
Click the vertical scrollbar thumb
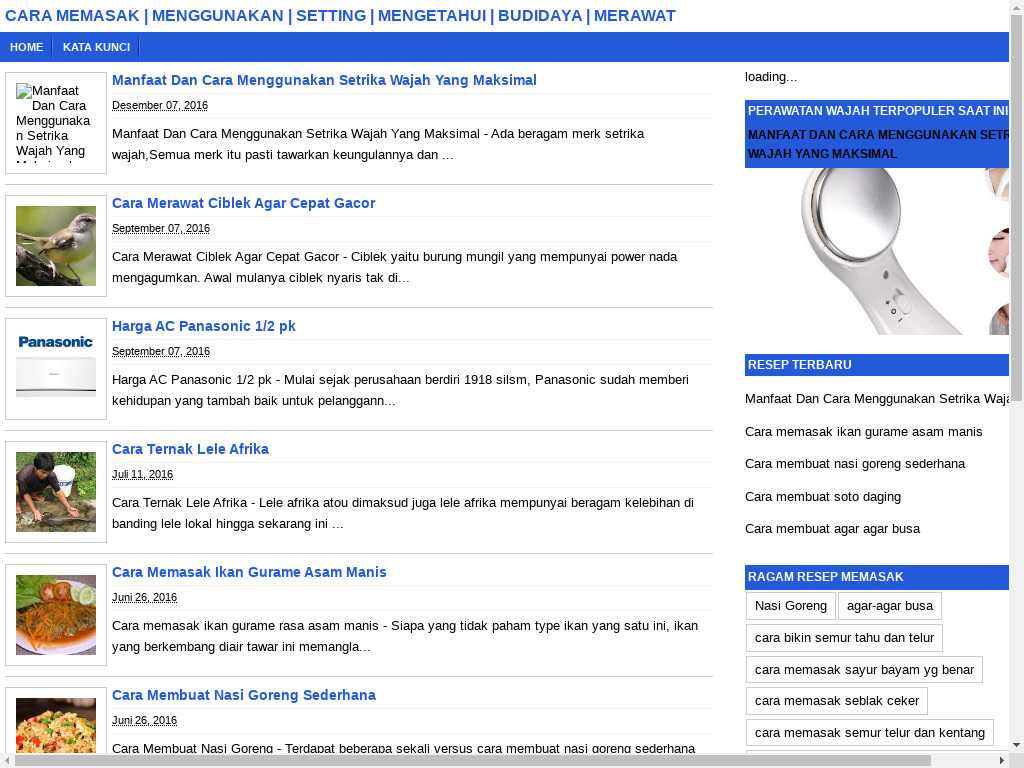coord(1016,209)
